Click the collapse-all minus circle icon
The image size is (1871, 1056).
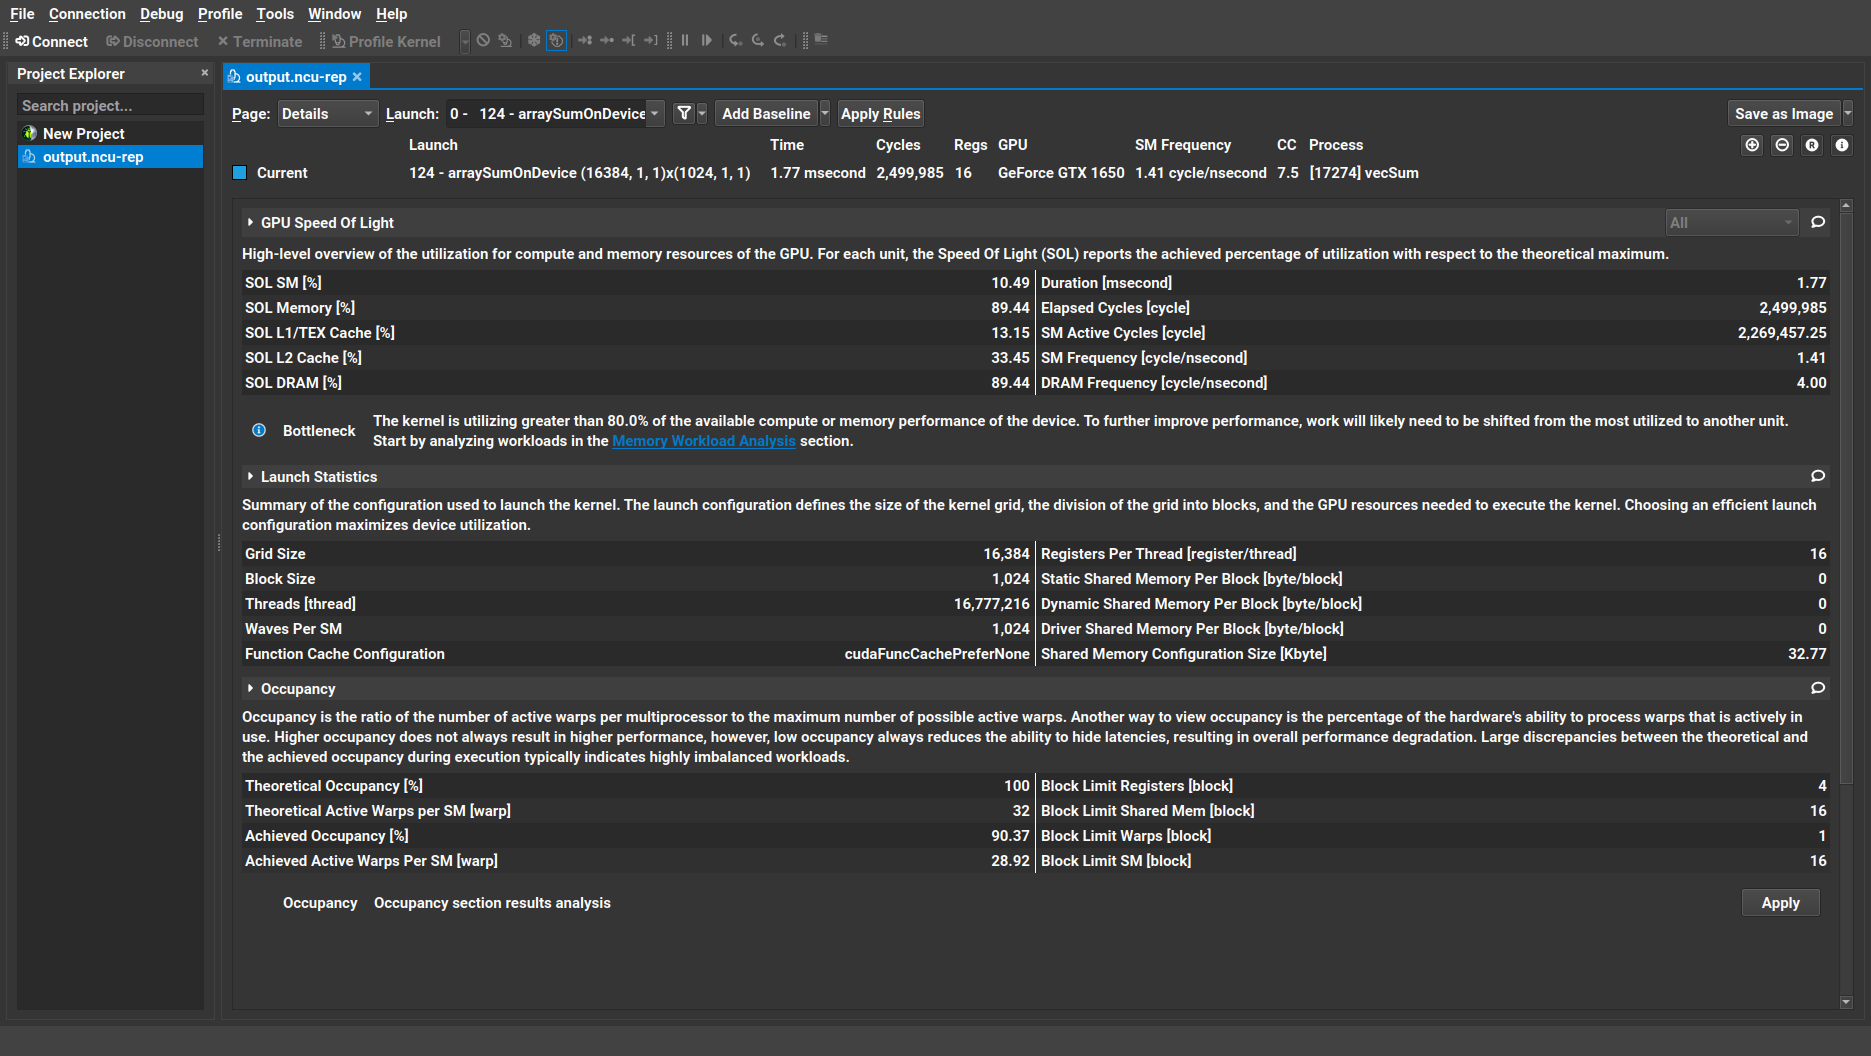1782,145
